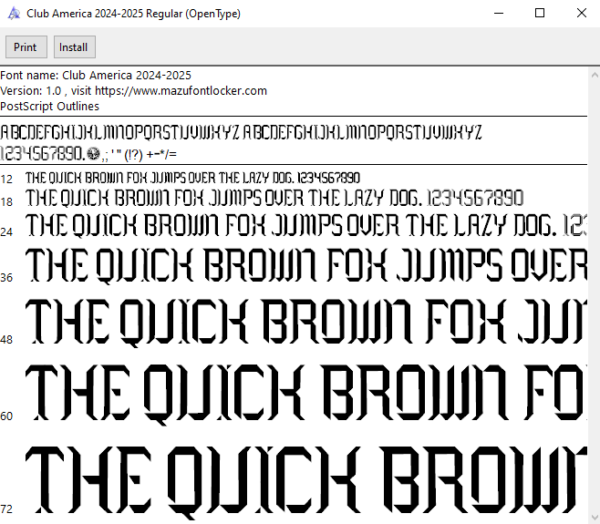Click the 12-point quick brown fox sample

click(x=193, y=178)
